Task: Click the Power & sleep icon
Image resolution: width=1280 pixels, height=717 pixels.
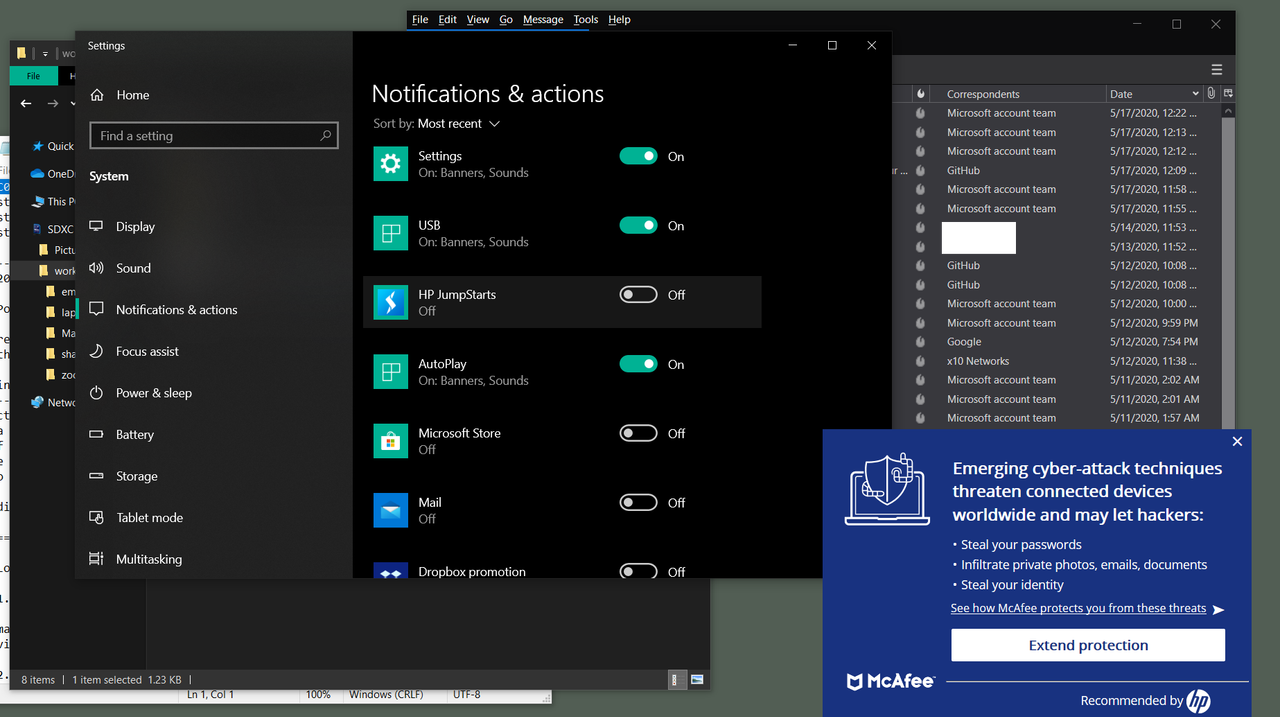Action: point(96,393)
